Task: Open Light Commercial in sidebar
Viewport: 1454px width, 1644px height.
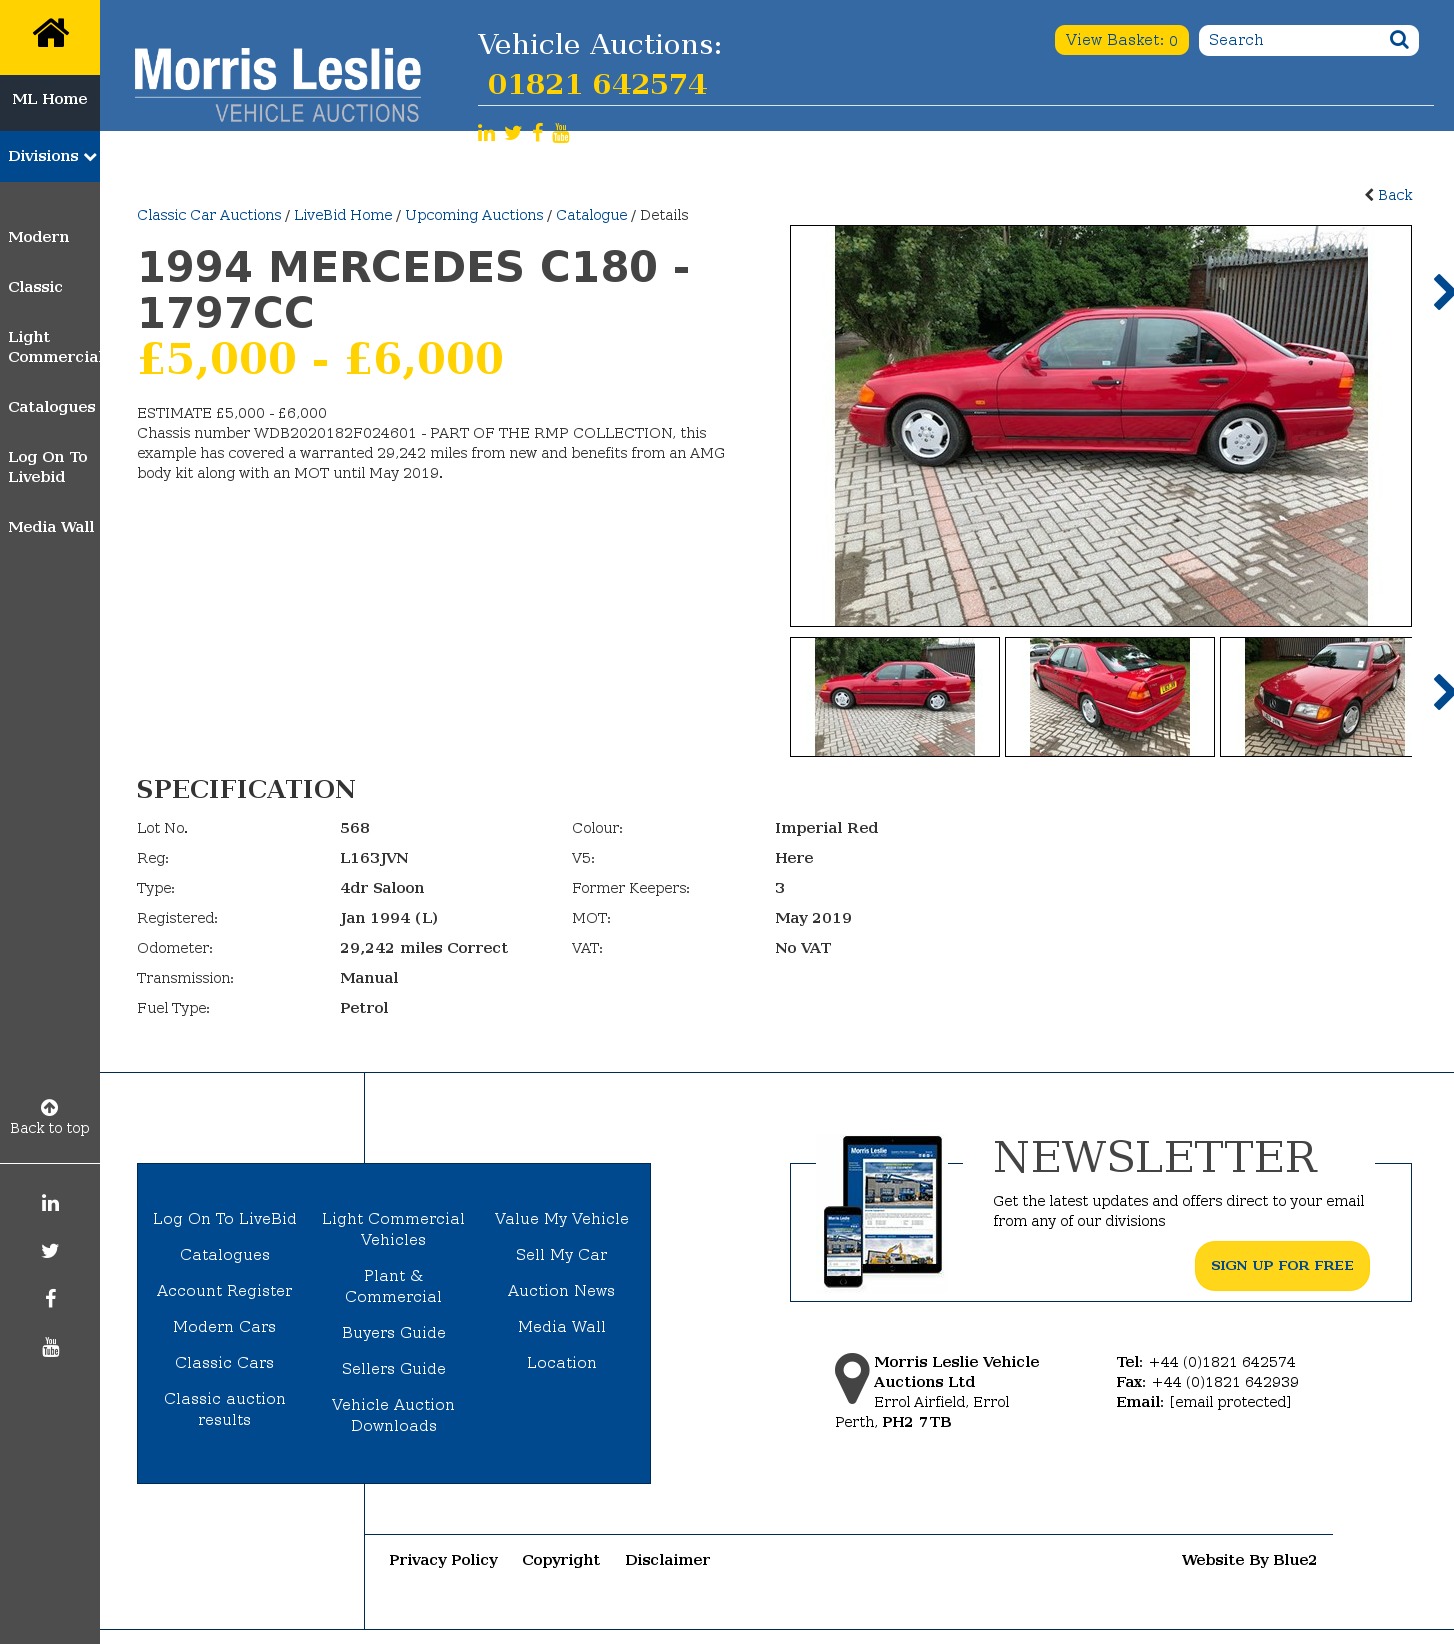Action: point(54,347)
